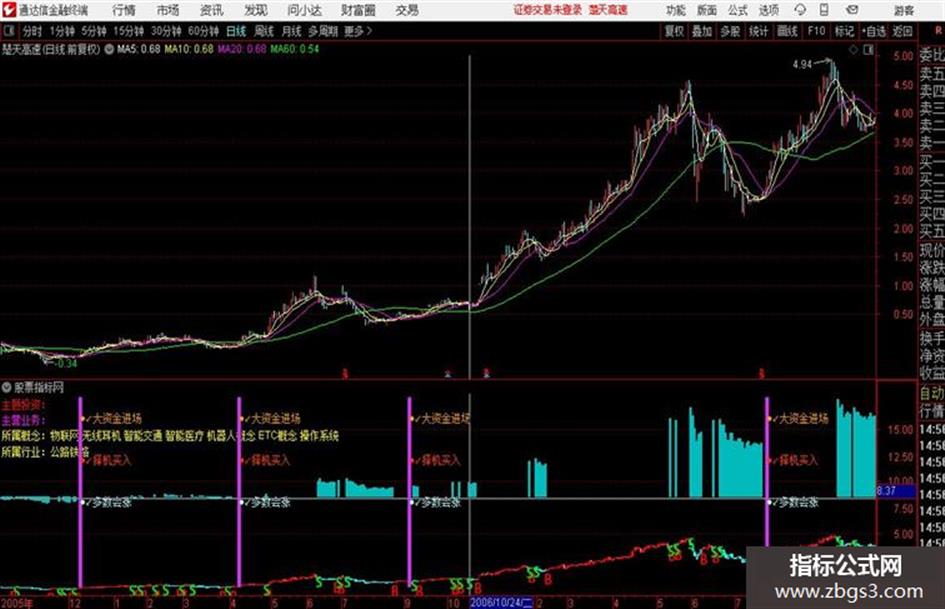Image resolution: width=945 pixels, height=609 pixels.
Task: Open the 市场 menu
Action: (x=167, y=10)
